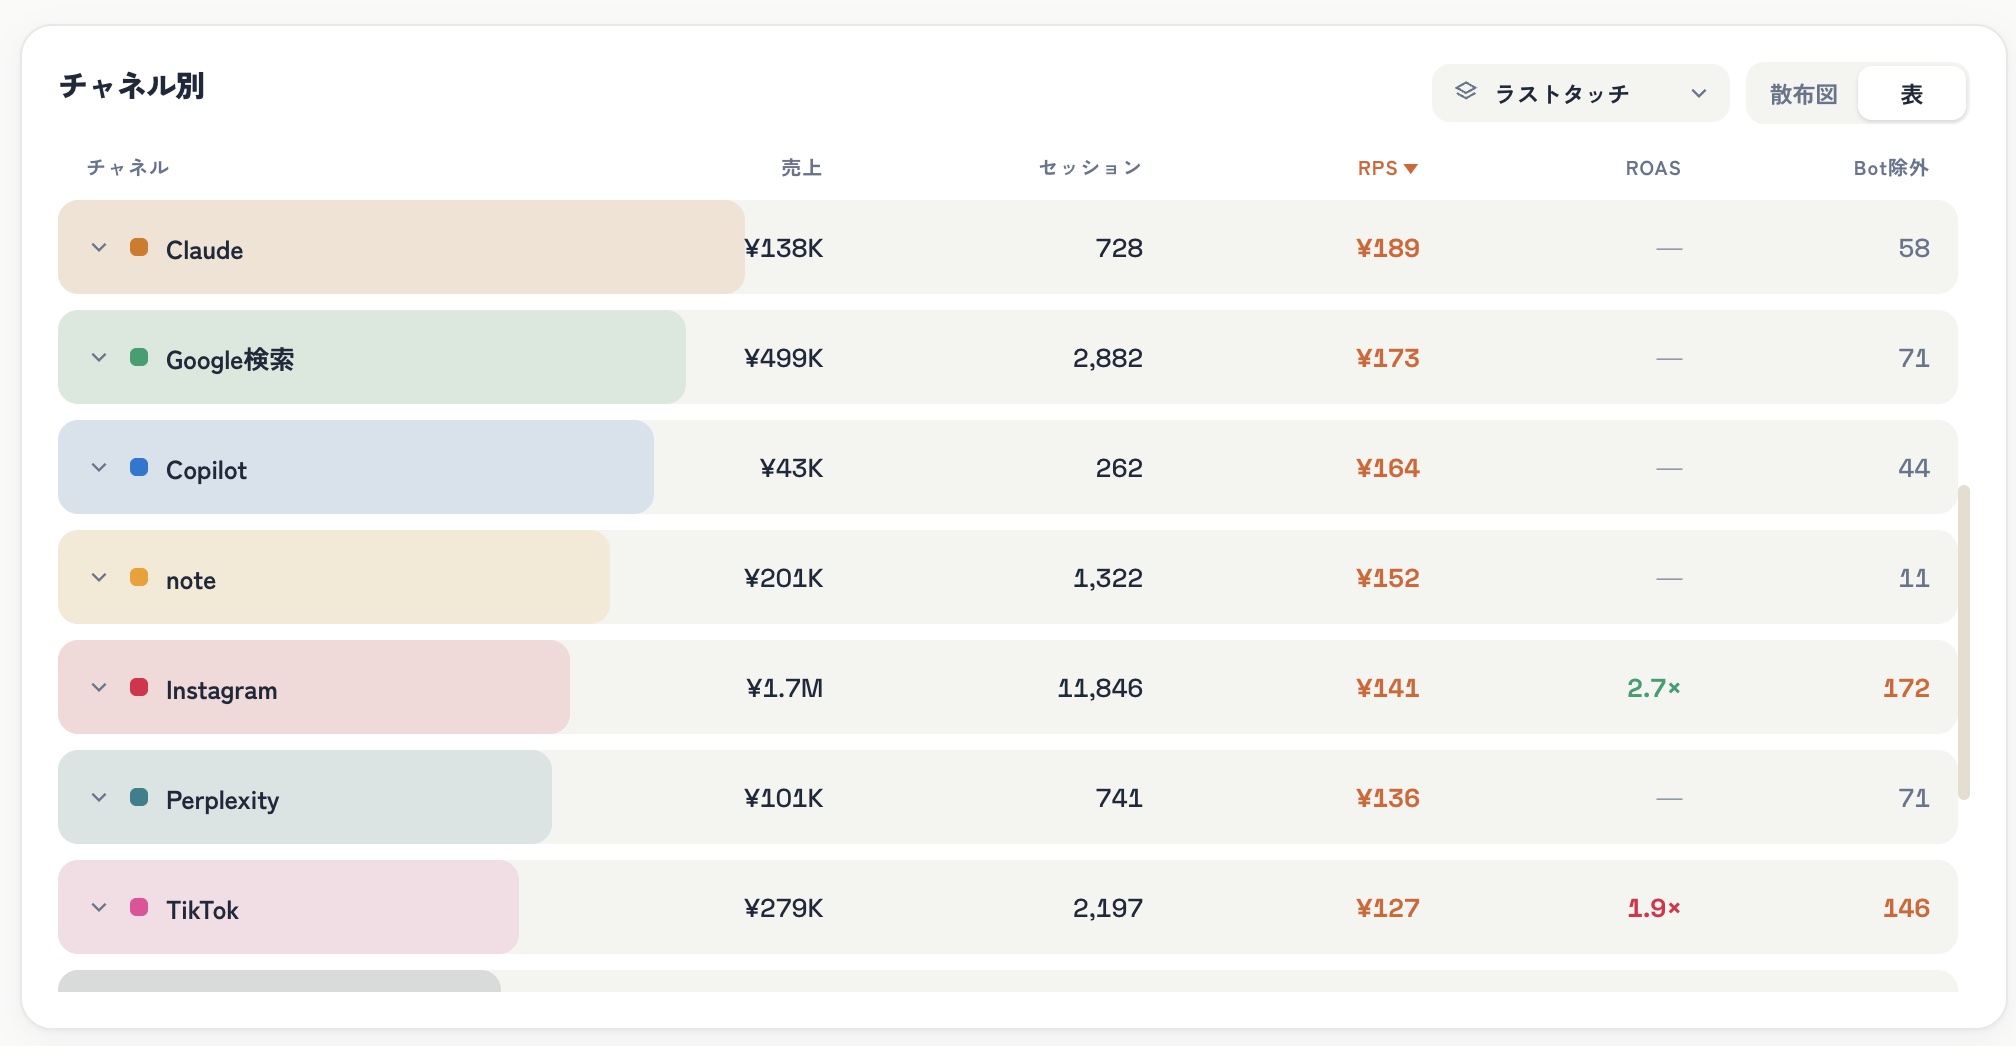Click Google検索's green channel dot
Screen dimensions: 2016x1046
click(139, 357)
